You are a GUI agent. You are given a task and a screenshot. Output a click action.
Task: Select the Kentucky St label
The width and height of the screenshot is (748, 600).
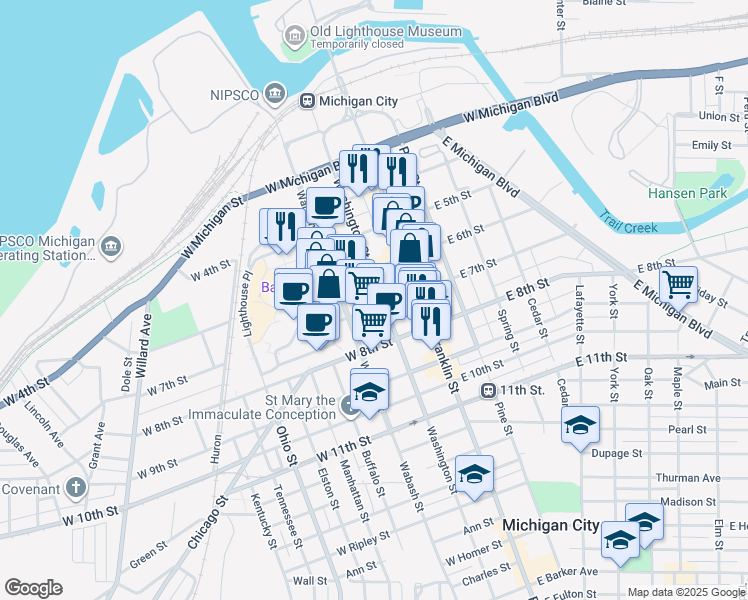[x=264, y=521]
